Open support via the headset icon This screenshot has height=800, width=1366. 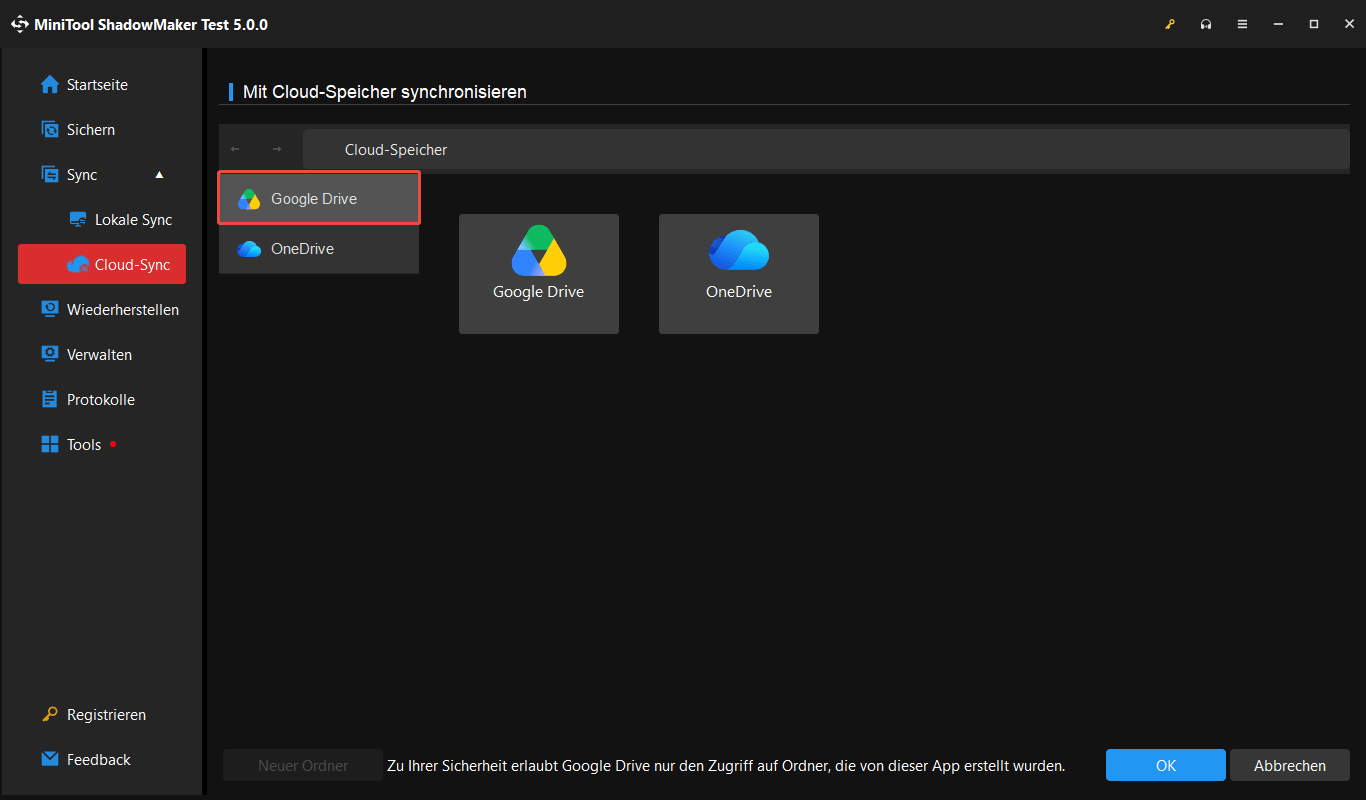[x=1206, y=24]
